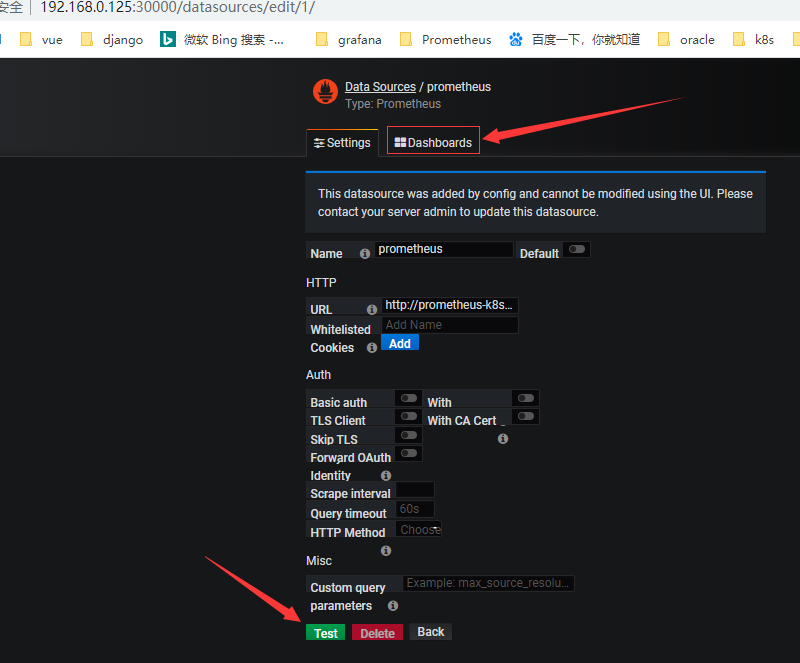Toggle the With CA Cert switch
800x663 pixels.
coord(526,416)
